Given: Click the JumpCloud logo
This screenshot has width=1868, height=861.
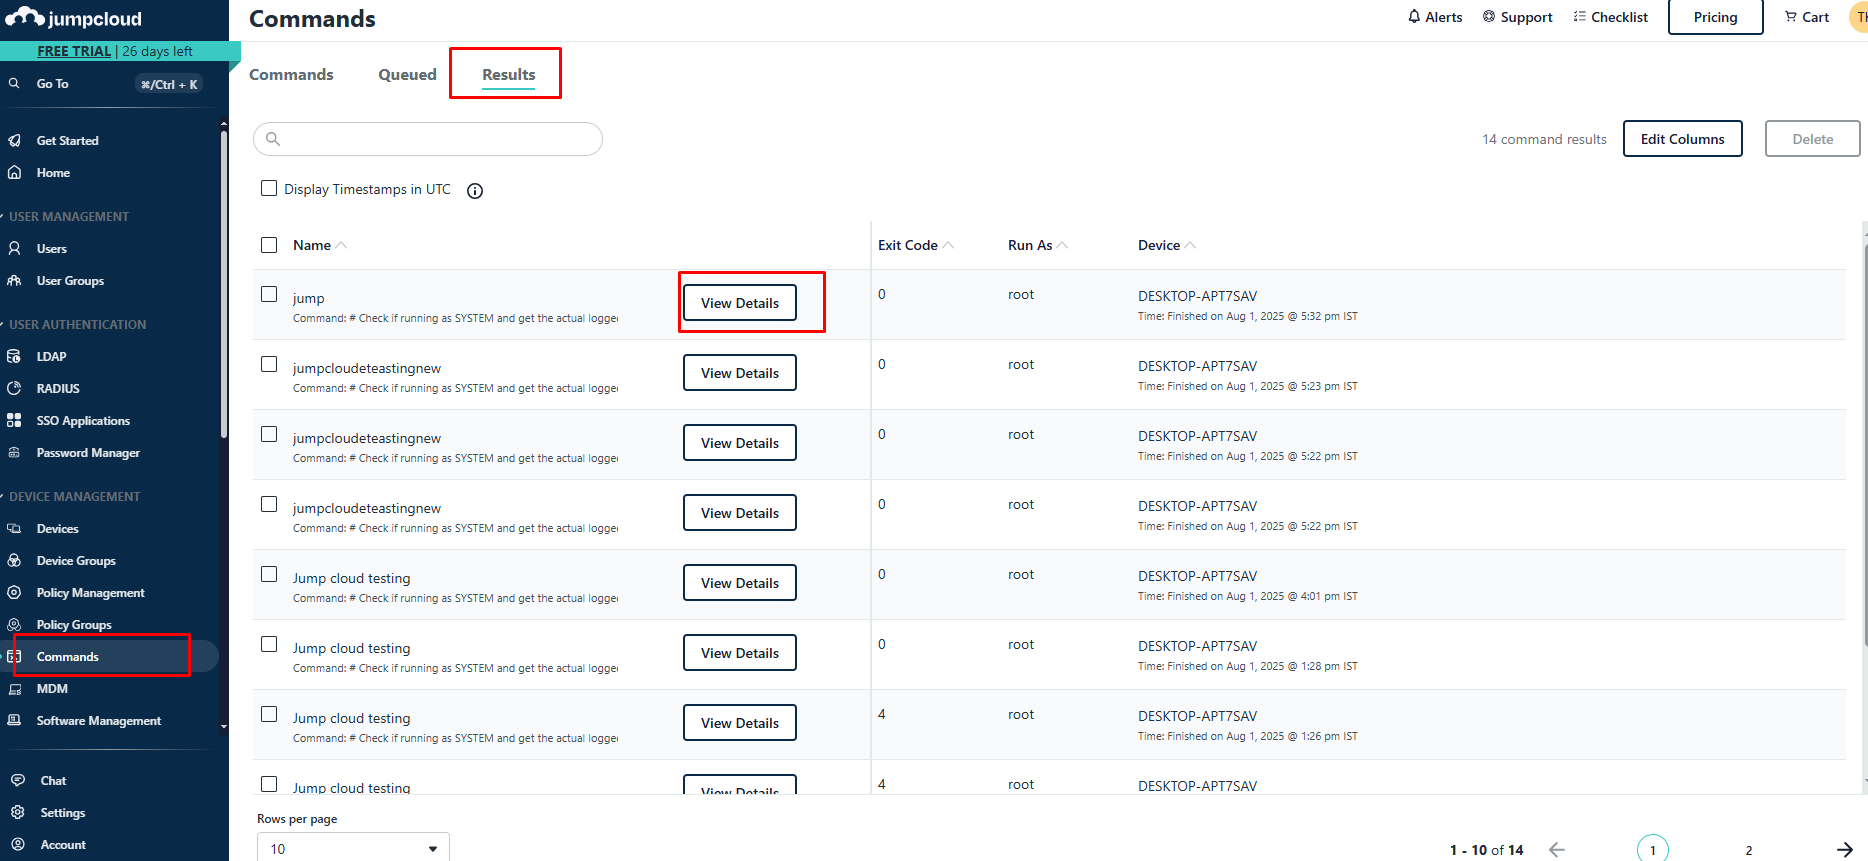Looking at the screenshot, I should (74, 18).
